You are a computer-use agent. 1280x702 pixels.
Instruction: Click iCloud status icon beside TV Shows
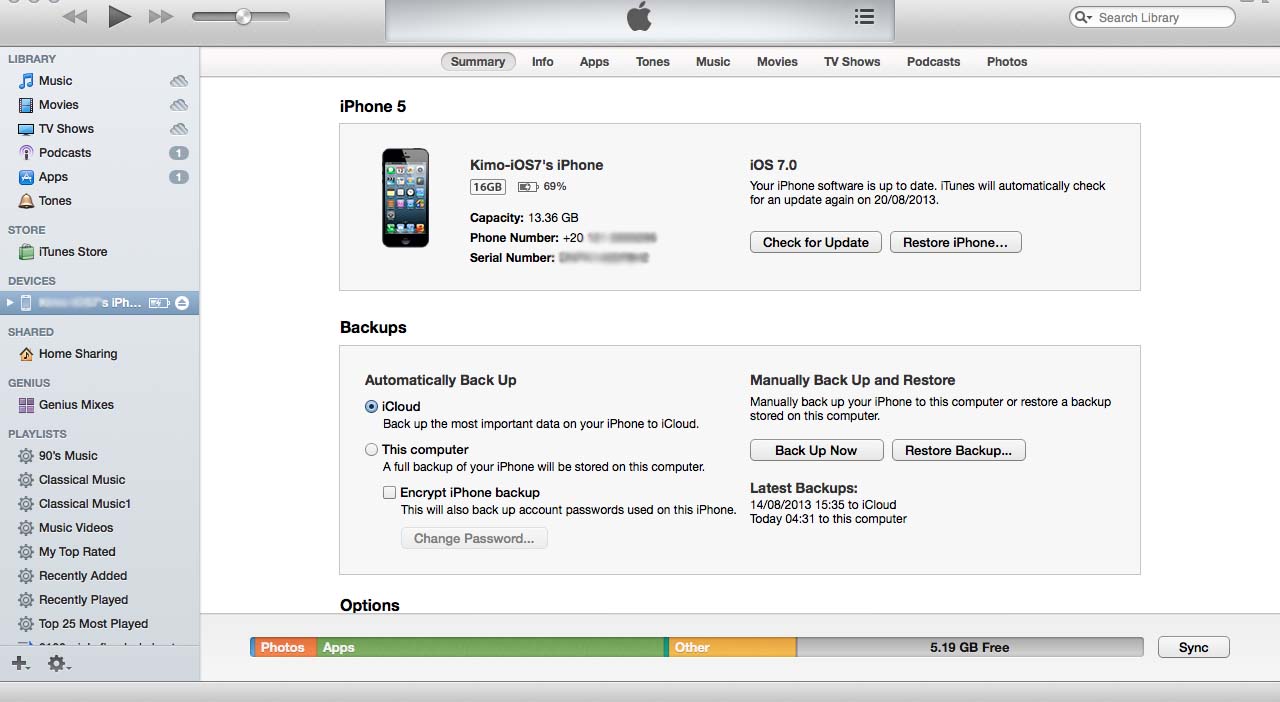[178, 129]
